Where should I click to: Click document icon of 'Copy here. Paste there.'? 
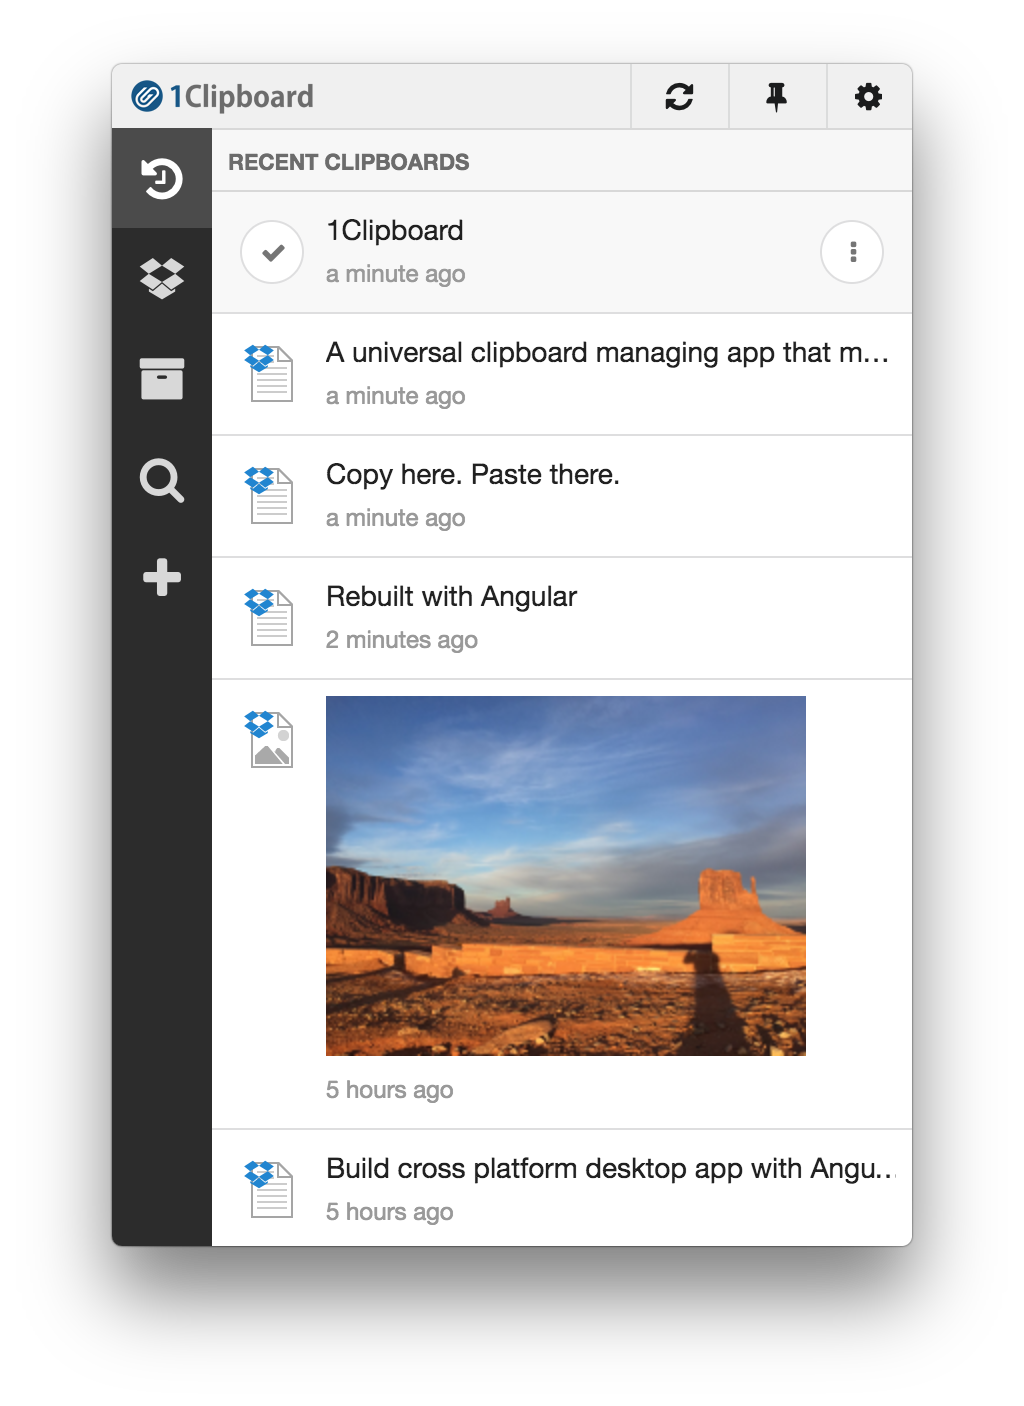270,495
